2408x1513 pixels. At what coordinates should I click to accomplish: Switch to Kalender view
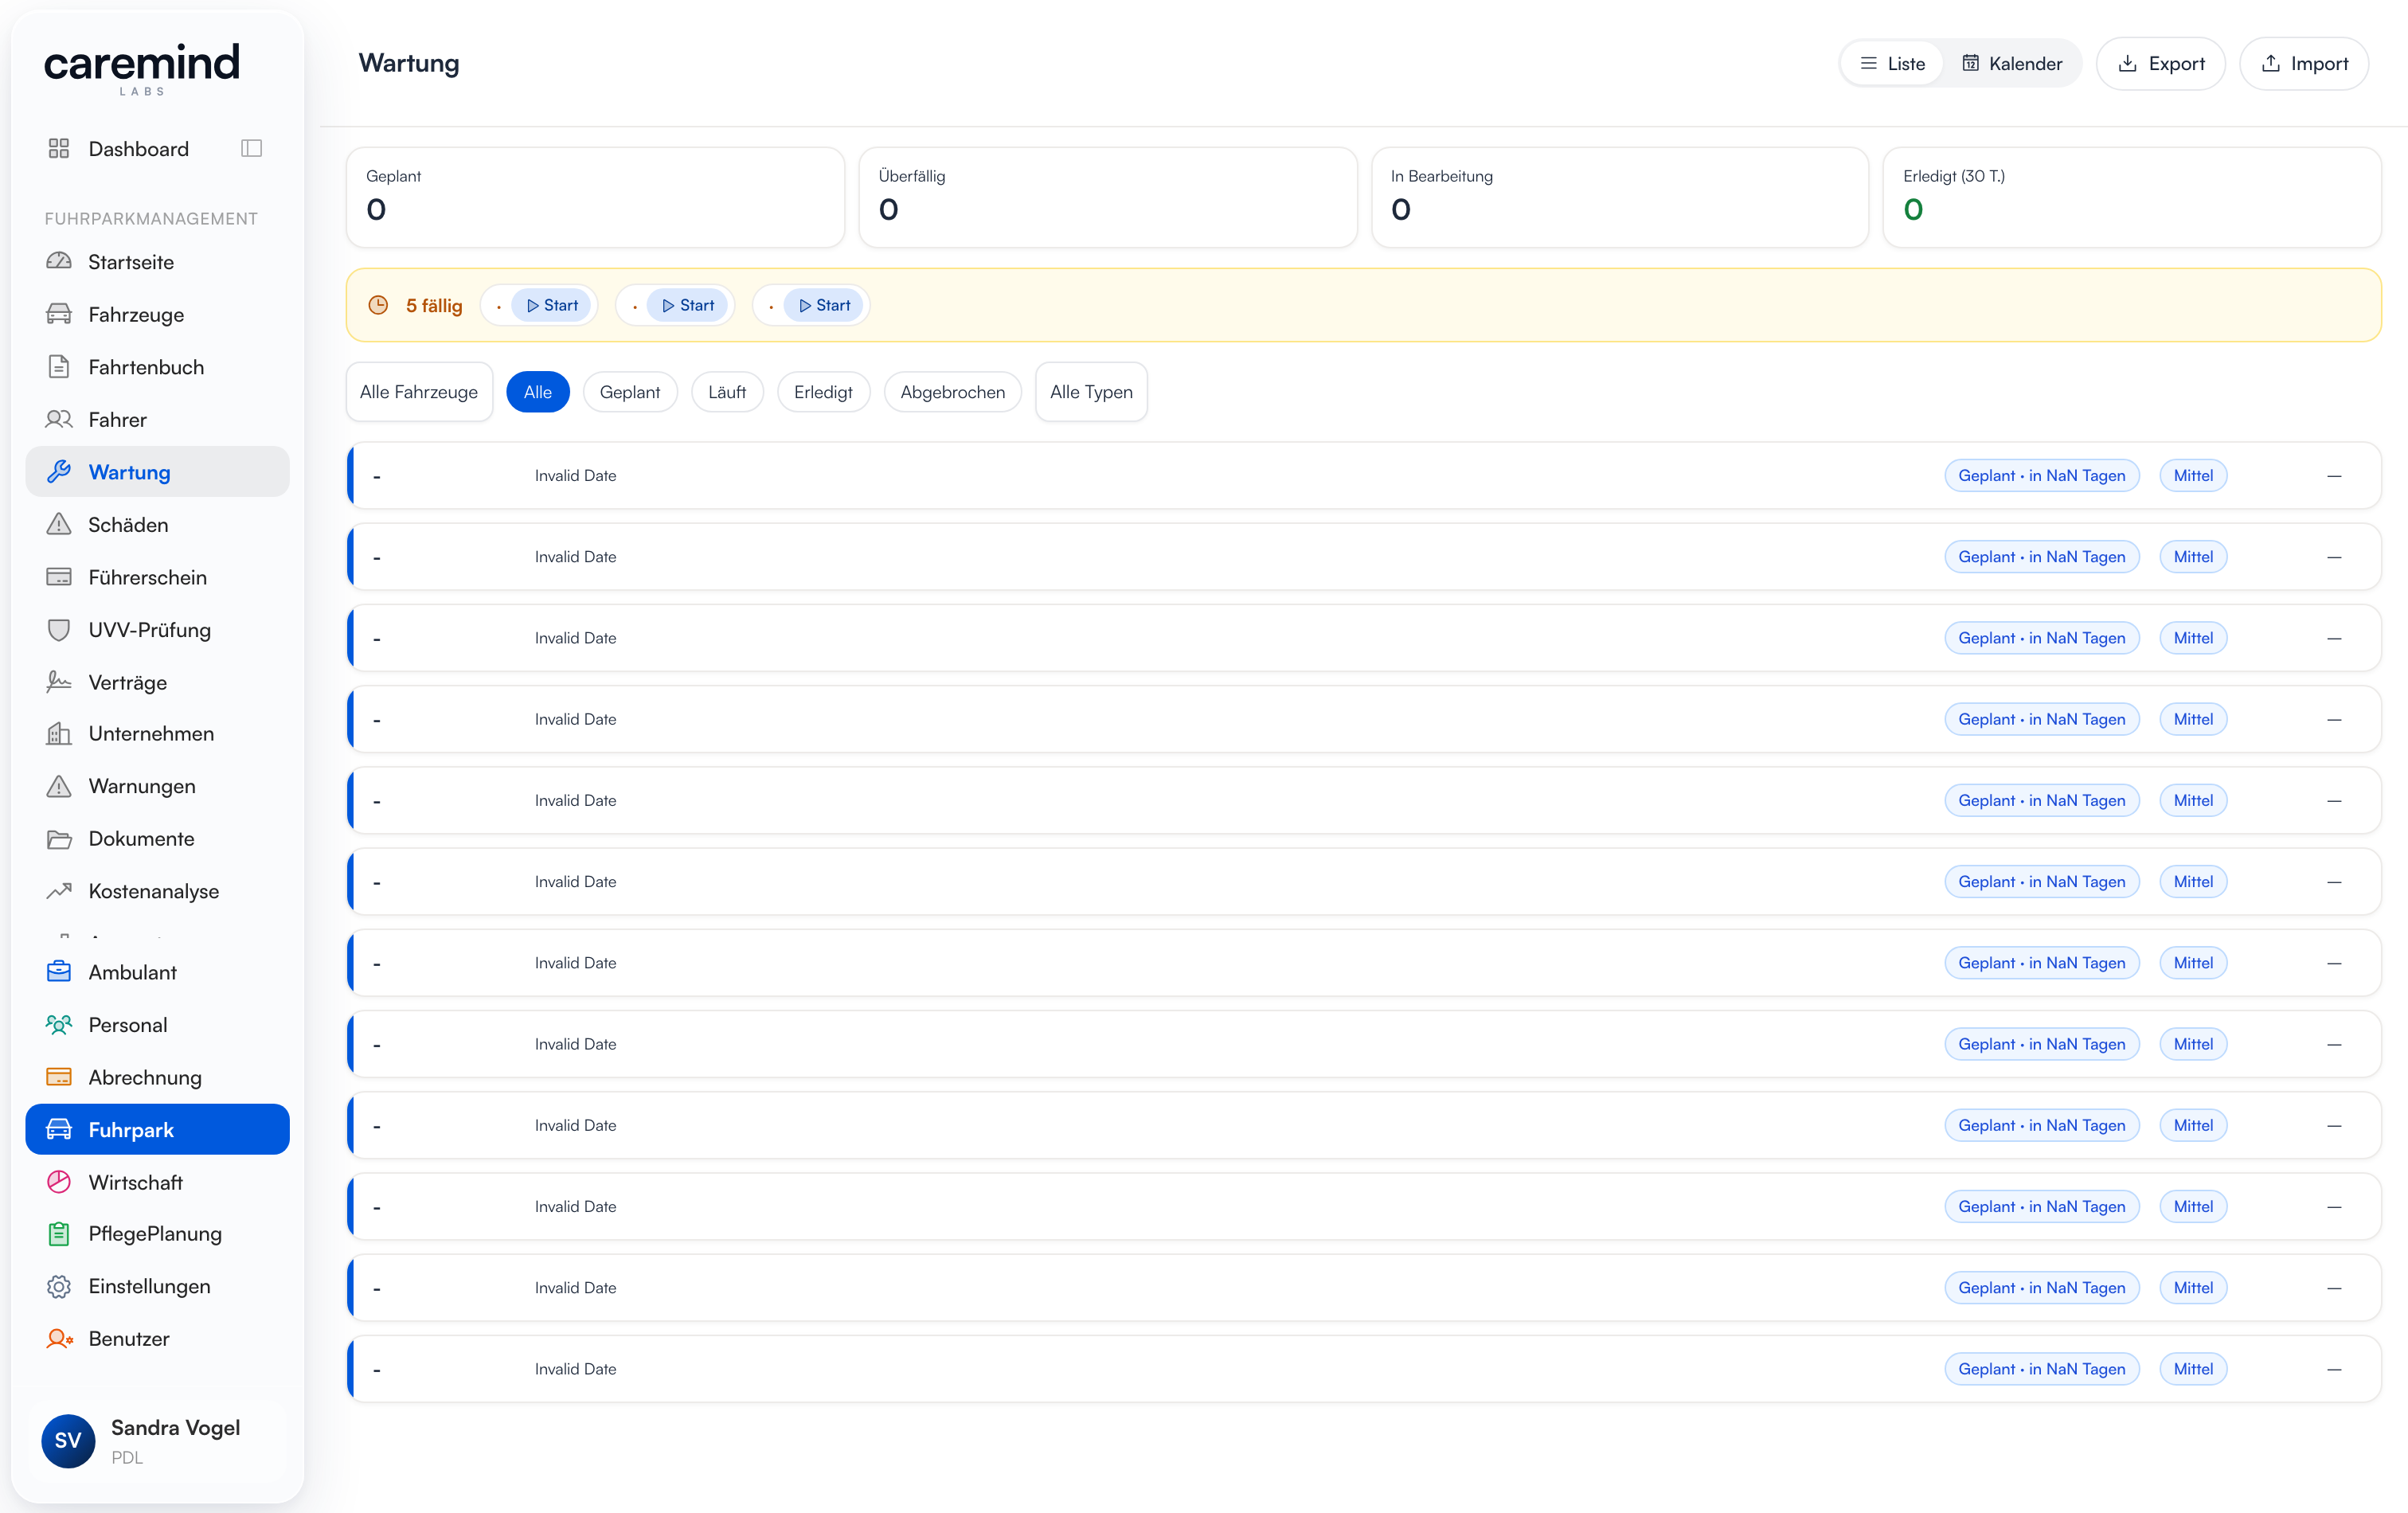pyautogui.click(x=2011, y=64)
